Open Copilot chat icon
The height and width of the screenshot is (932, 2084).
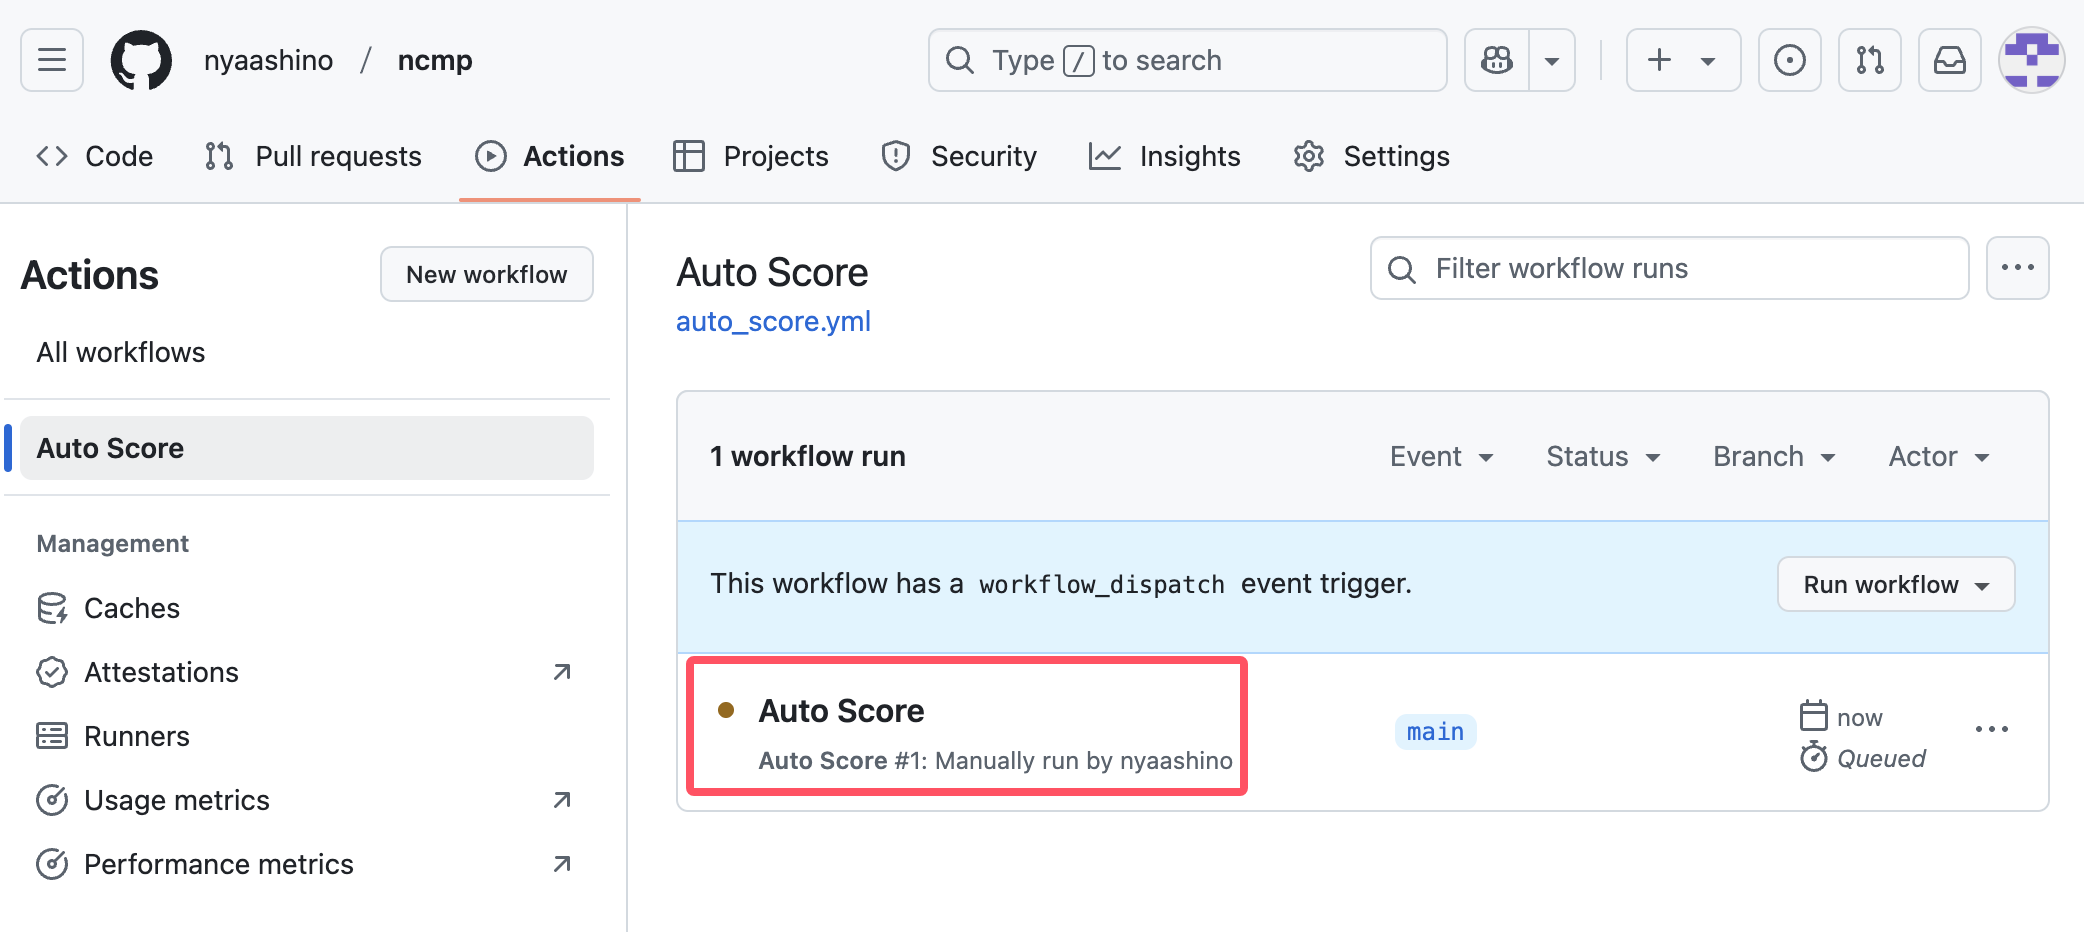tap(1497, 60)
